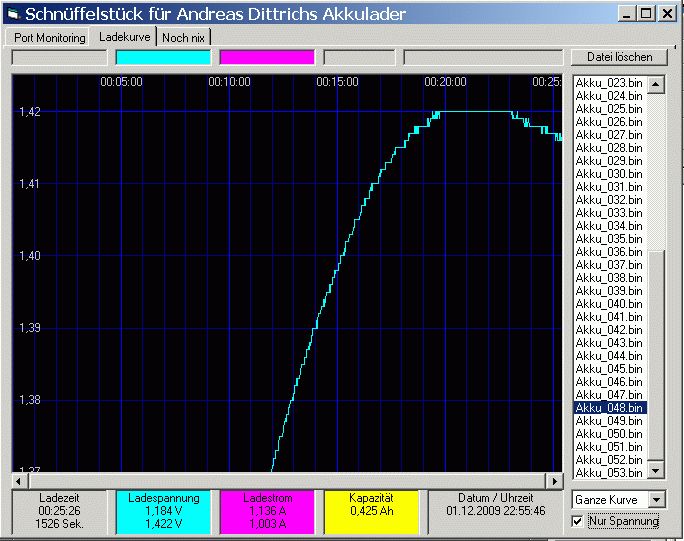Open the Ganze Kurve dropdown
Viewport: 684px width, 541px height.
[657, 500]
